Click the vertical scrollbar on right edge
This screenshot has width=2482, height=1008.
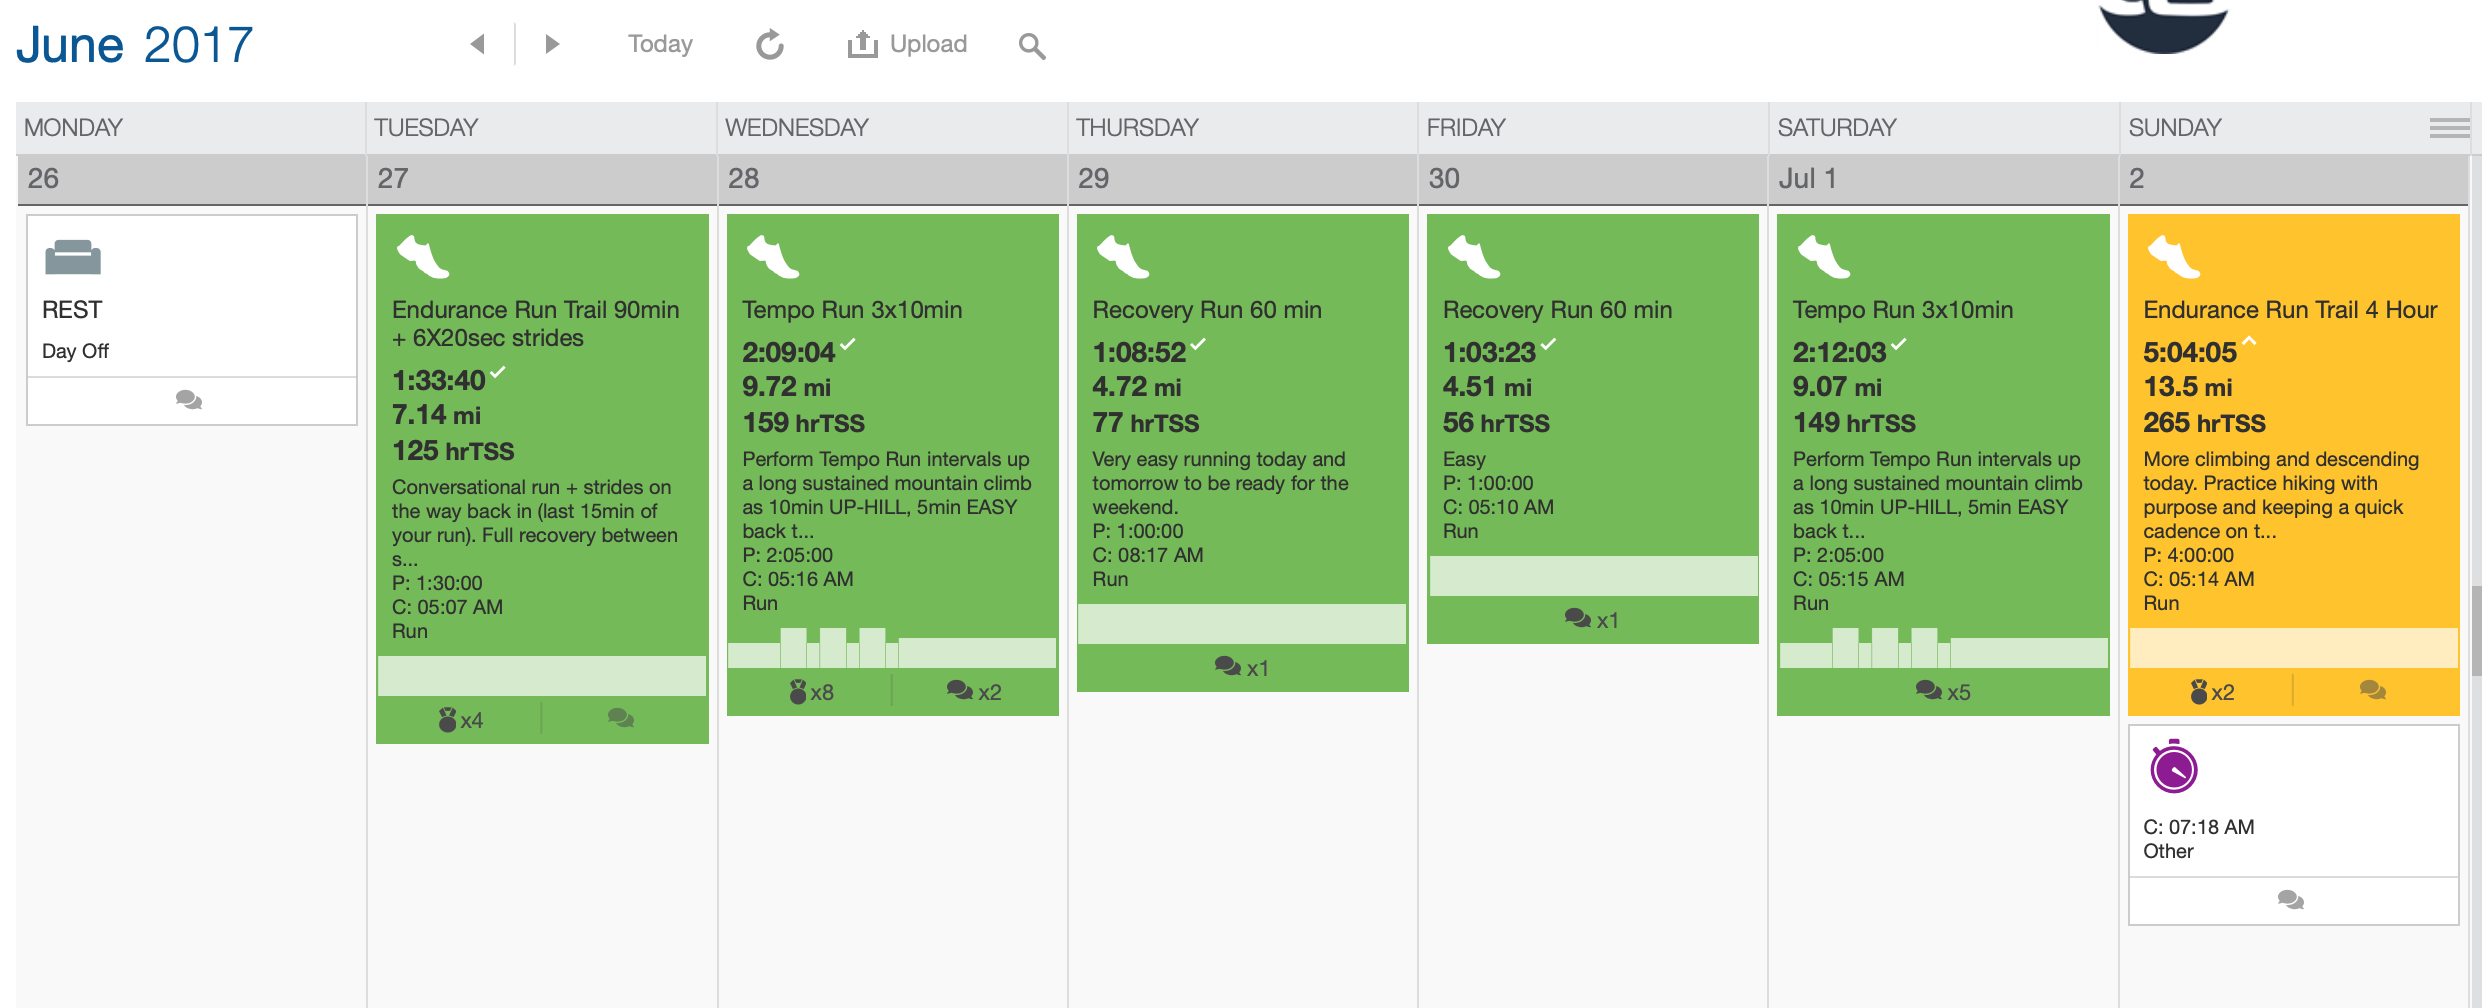coord(2475,632)
